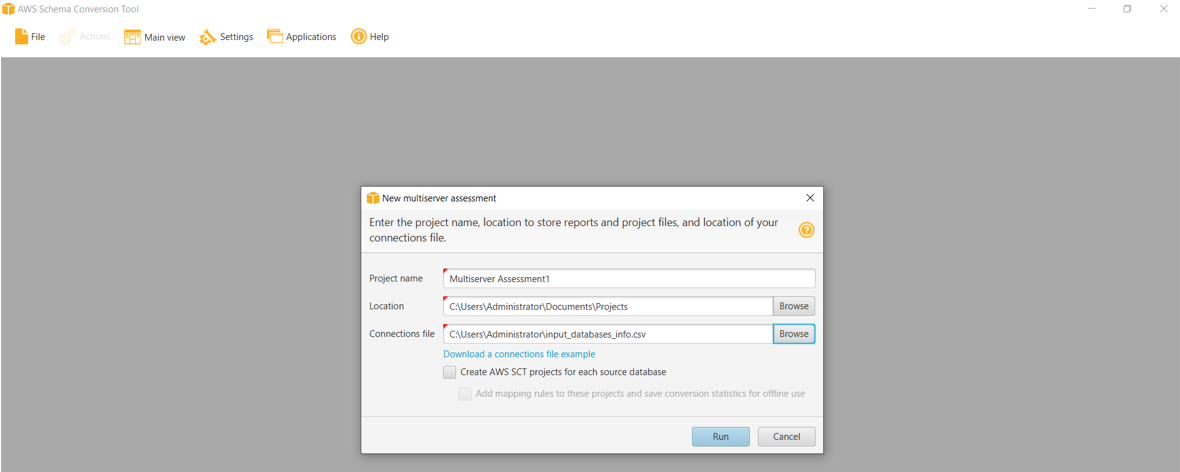Minimize the AWS Schema Conversion Tool window
The image size is (1180, 472).
1091,9
